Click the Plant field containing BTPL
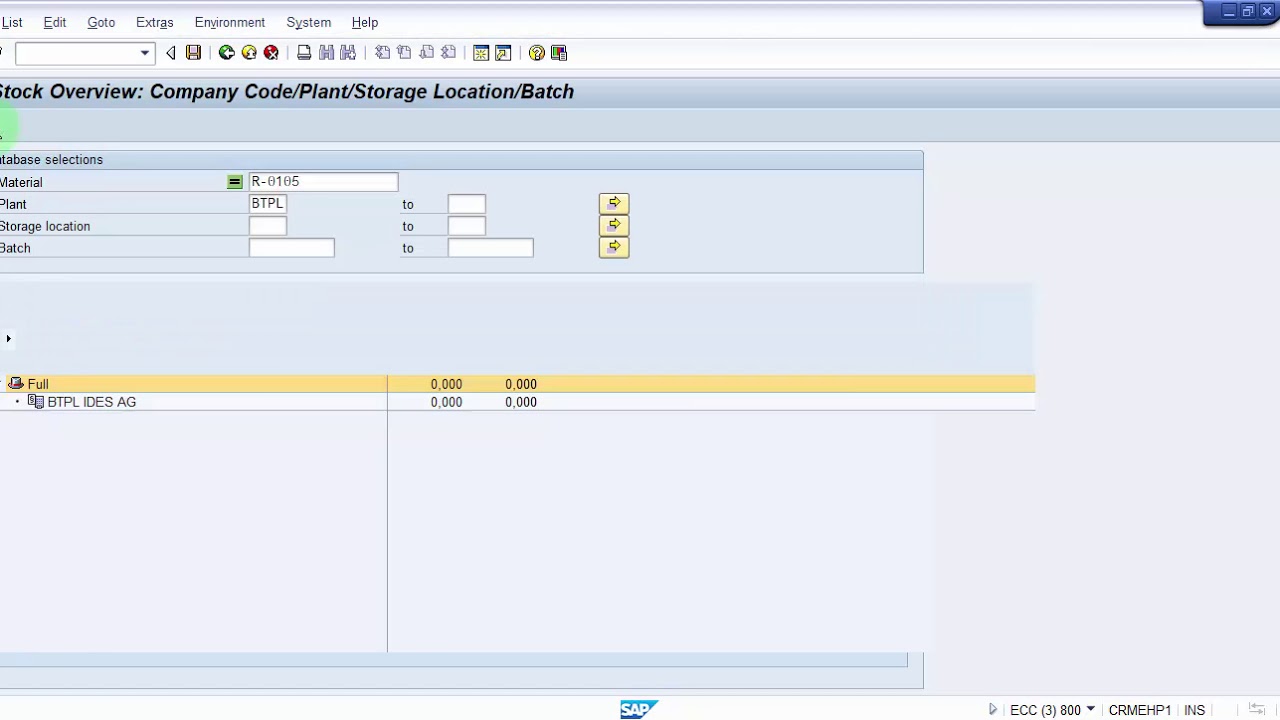Viewport: 1280px width, 720px height. [267, 204]
